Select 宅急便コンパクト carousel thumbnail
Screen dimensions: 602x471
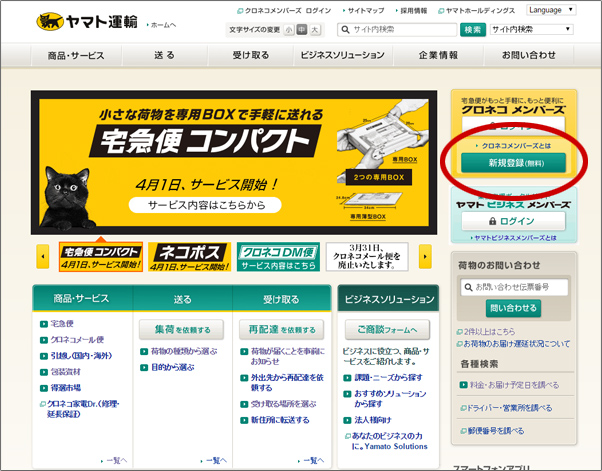click(101, 257)
